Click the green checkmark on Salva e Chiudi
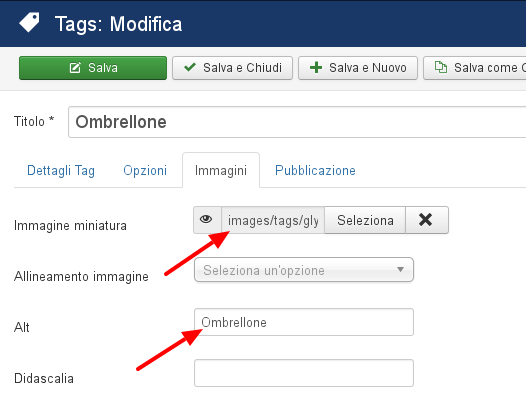This screenshot has width=526, height=403. pyautogui.click(x=190, y=67)
